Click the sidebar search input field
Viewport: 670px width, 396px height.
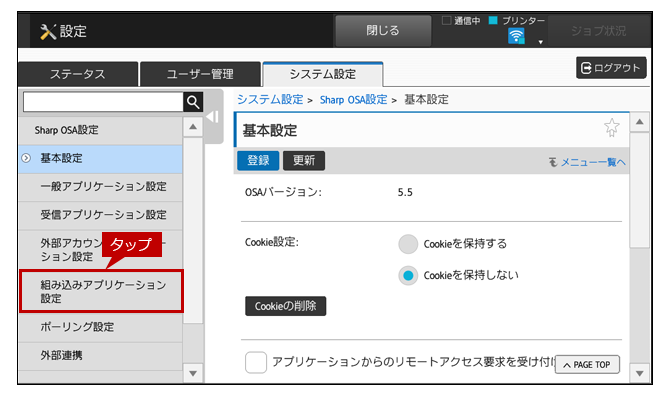[x=103, y=102]
